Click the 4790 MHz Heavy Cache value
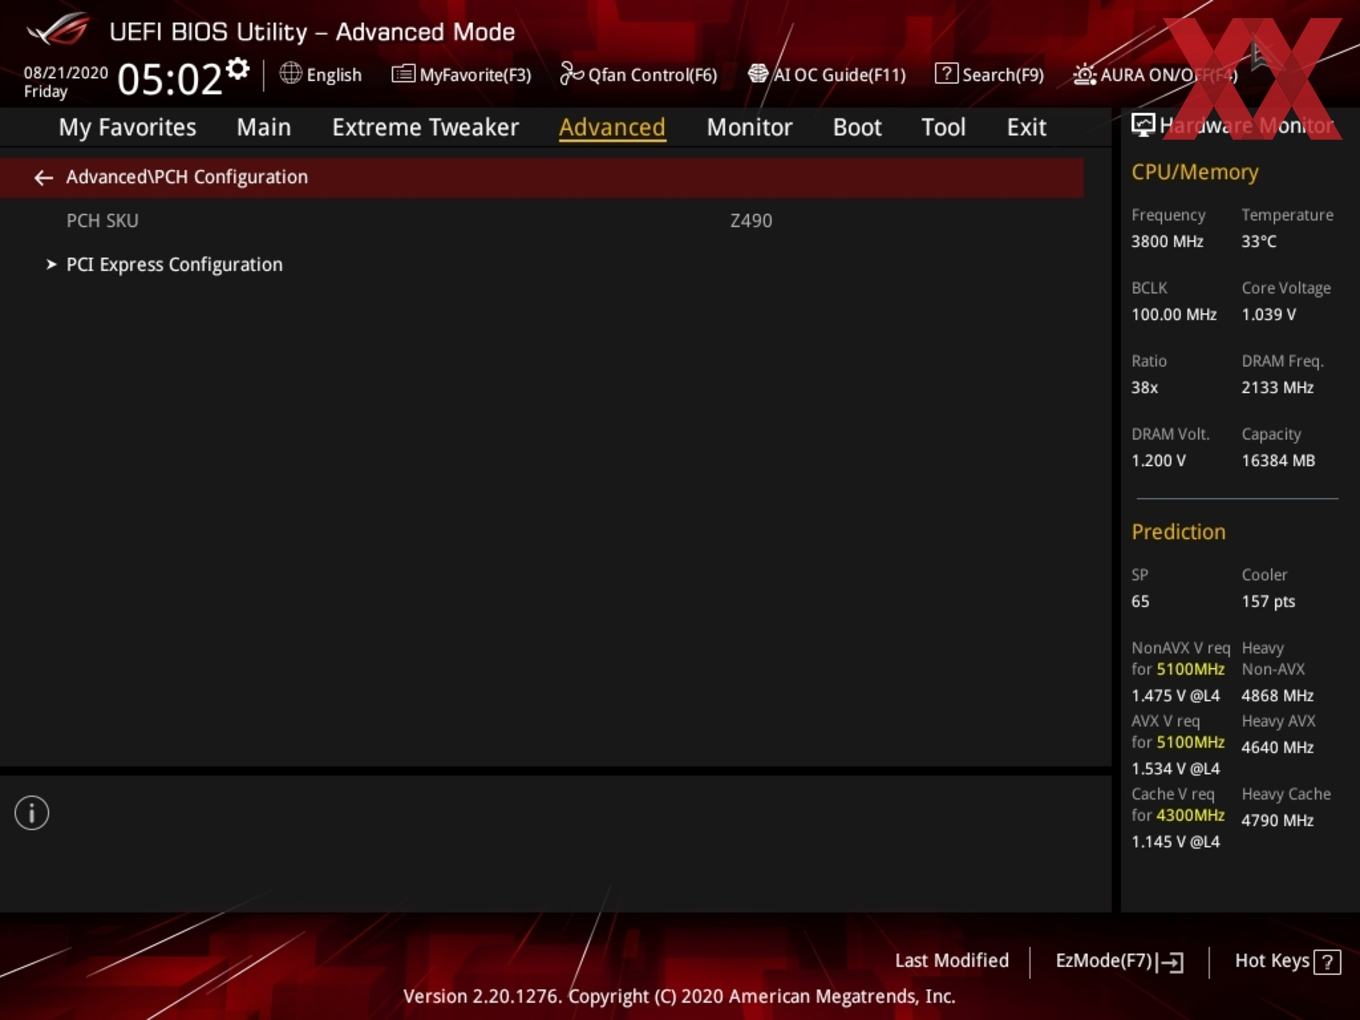Image resolution: width=1360 pixels, height=1020 pixels. tap(1278, 820)
